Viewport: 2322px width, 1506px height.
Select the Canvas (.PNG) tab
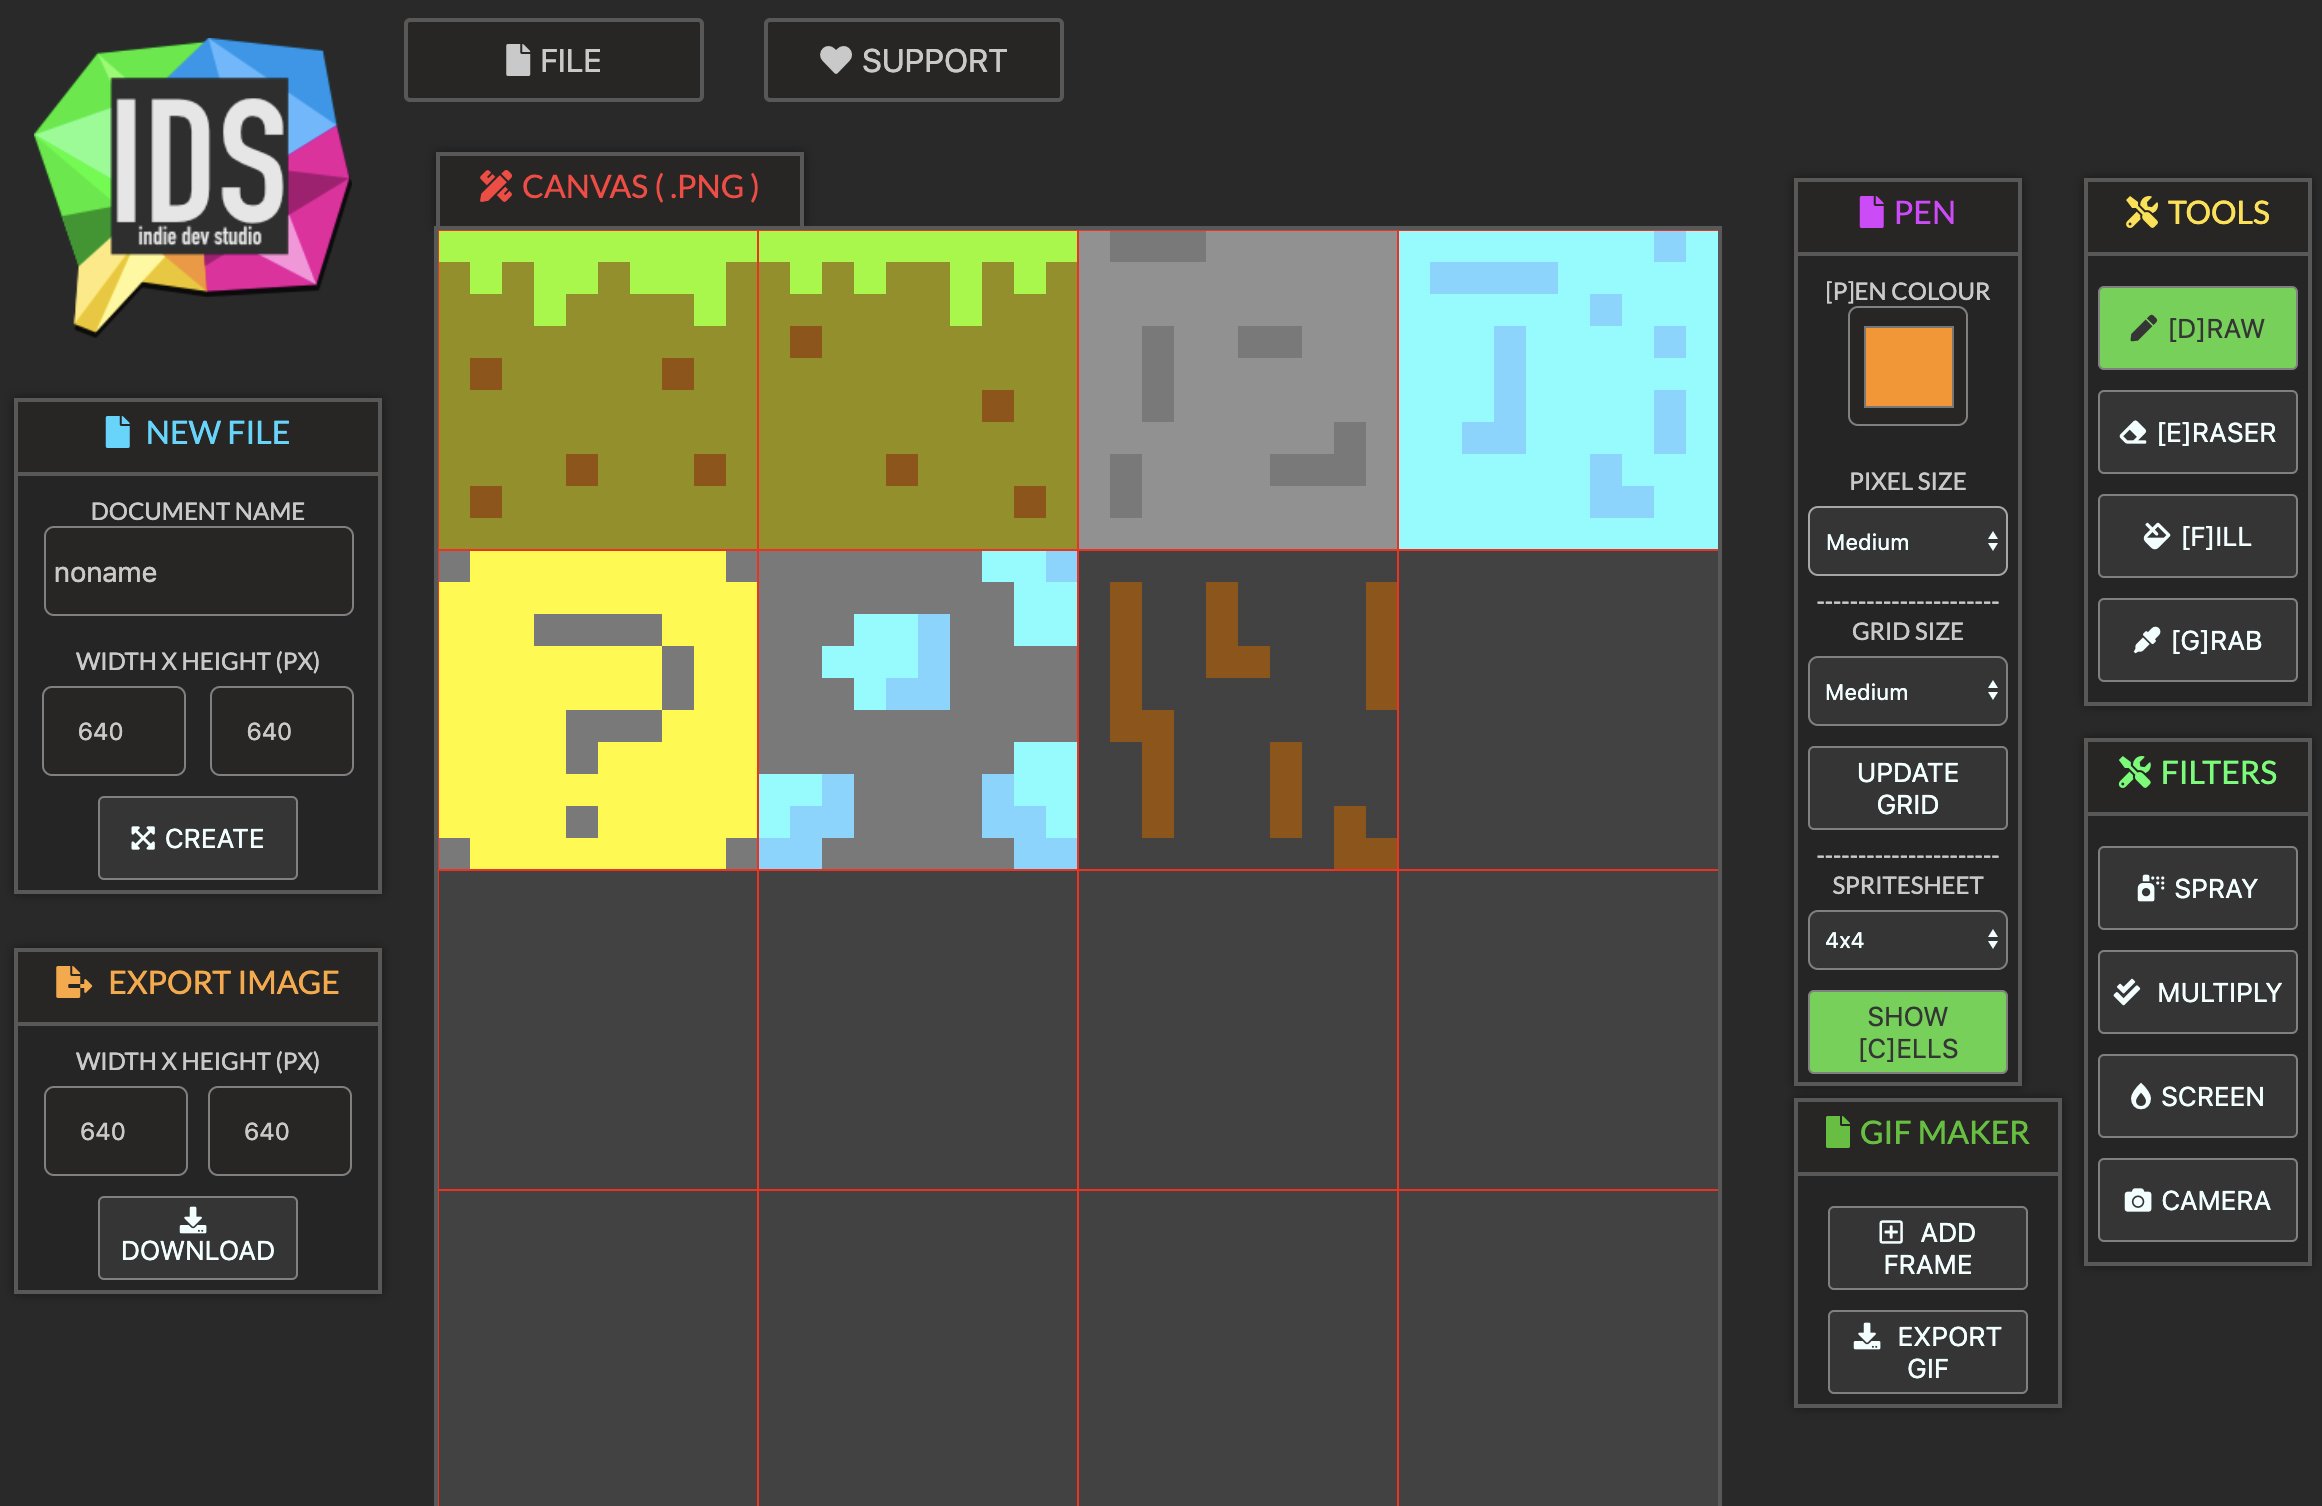pos(620,188)
